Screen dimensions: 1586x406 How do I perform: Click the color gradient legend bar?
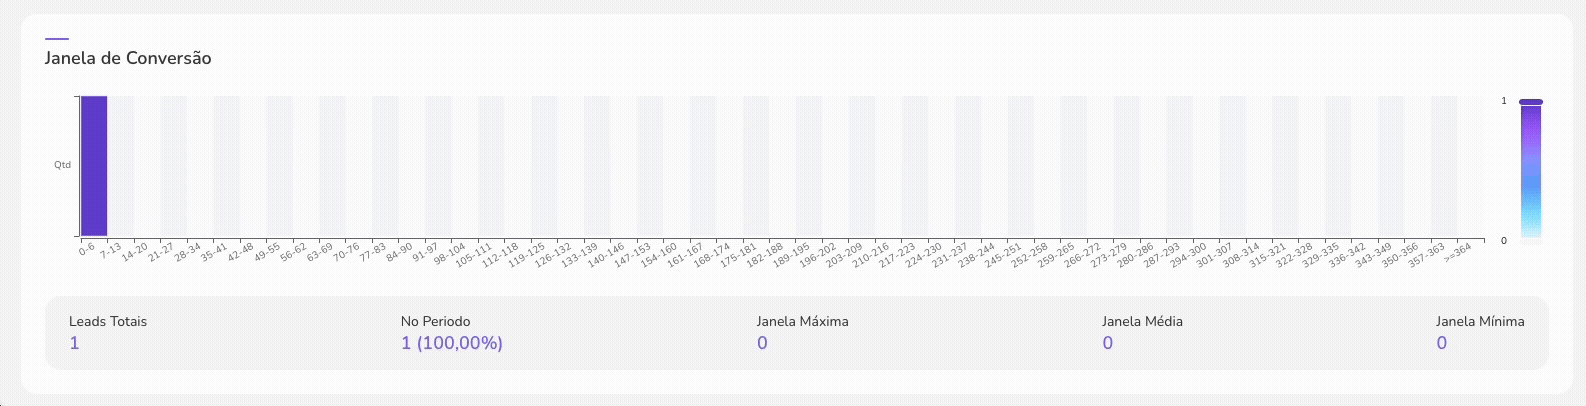[1530, 170]
